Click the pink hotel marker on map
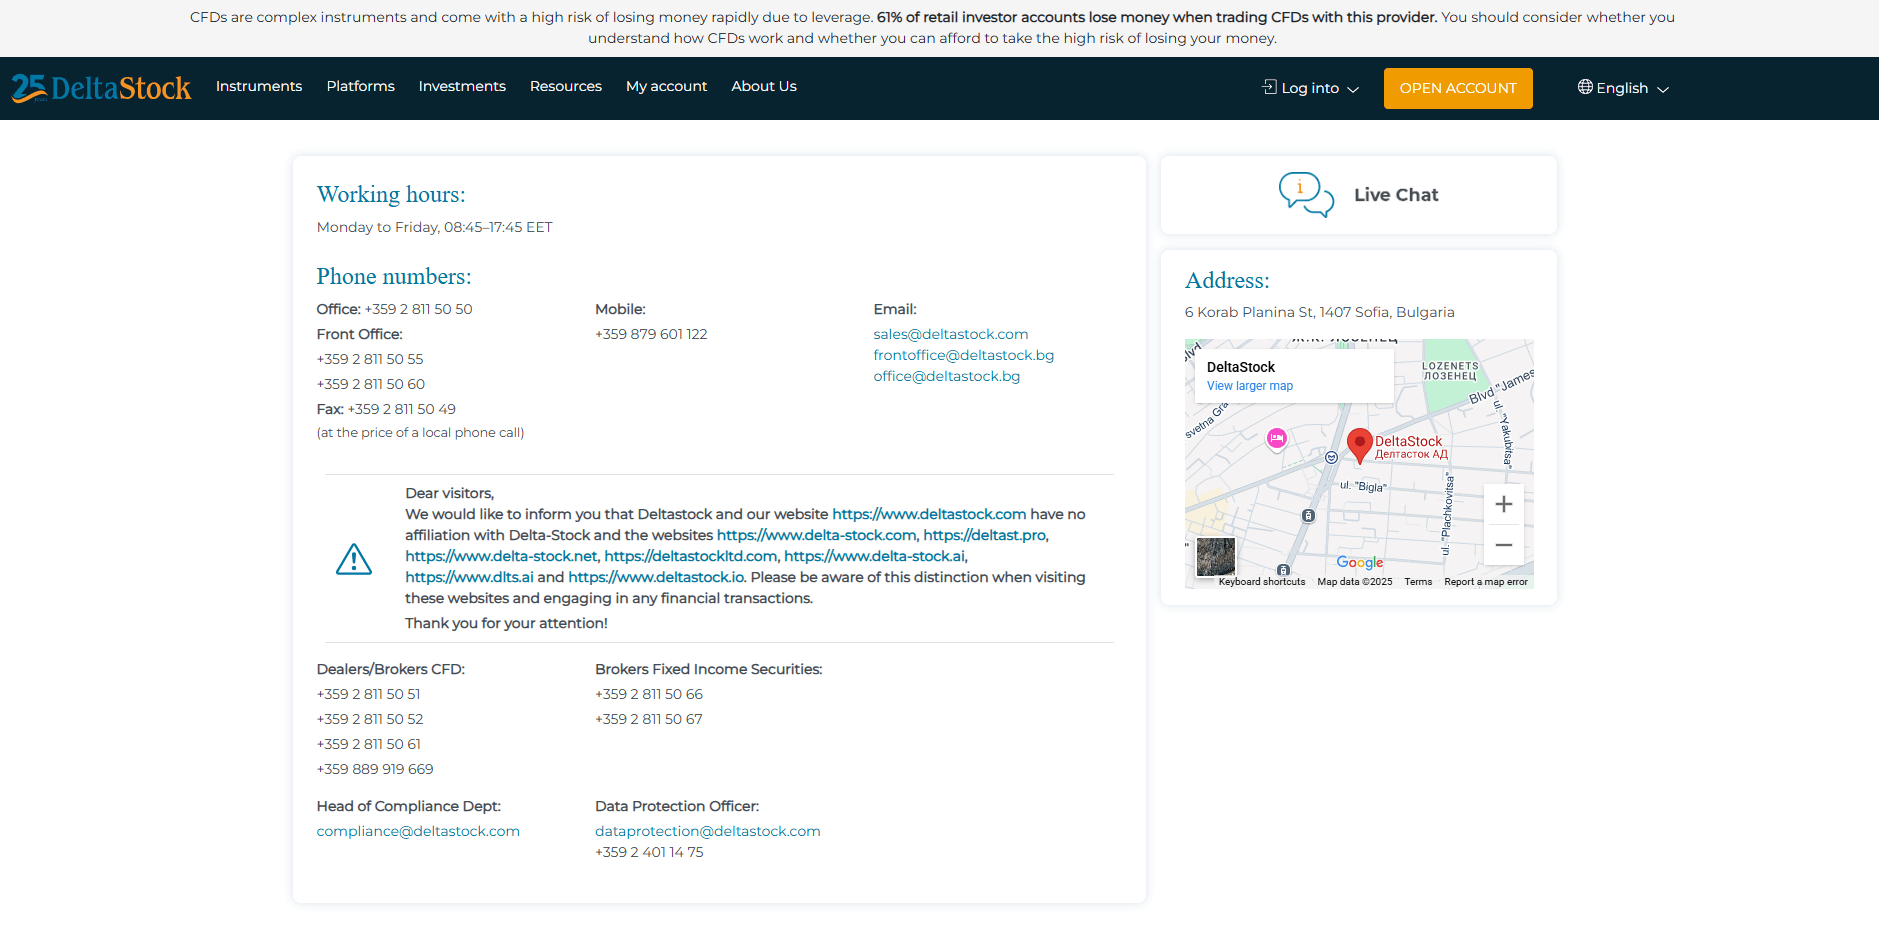The image size is (1879, 937). click(1276, 438)
